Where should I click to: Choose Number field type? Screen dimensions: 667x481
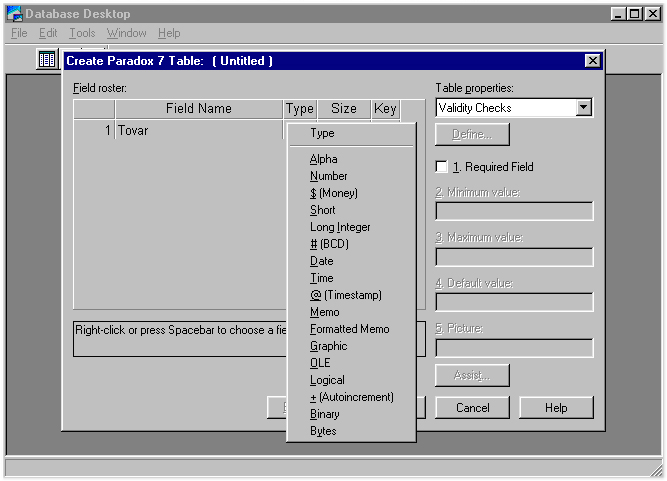click(328, 176)
